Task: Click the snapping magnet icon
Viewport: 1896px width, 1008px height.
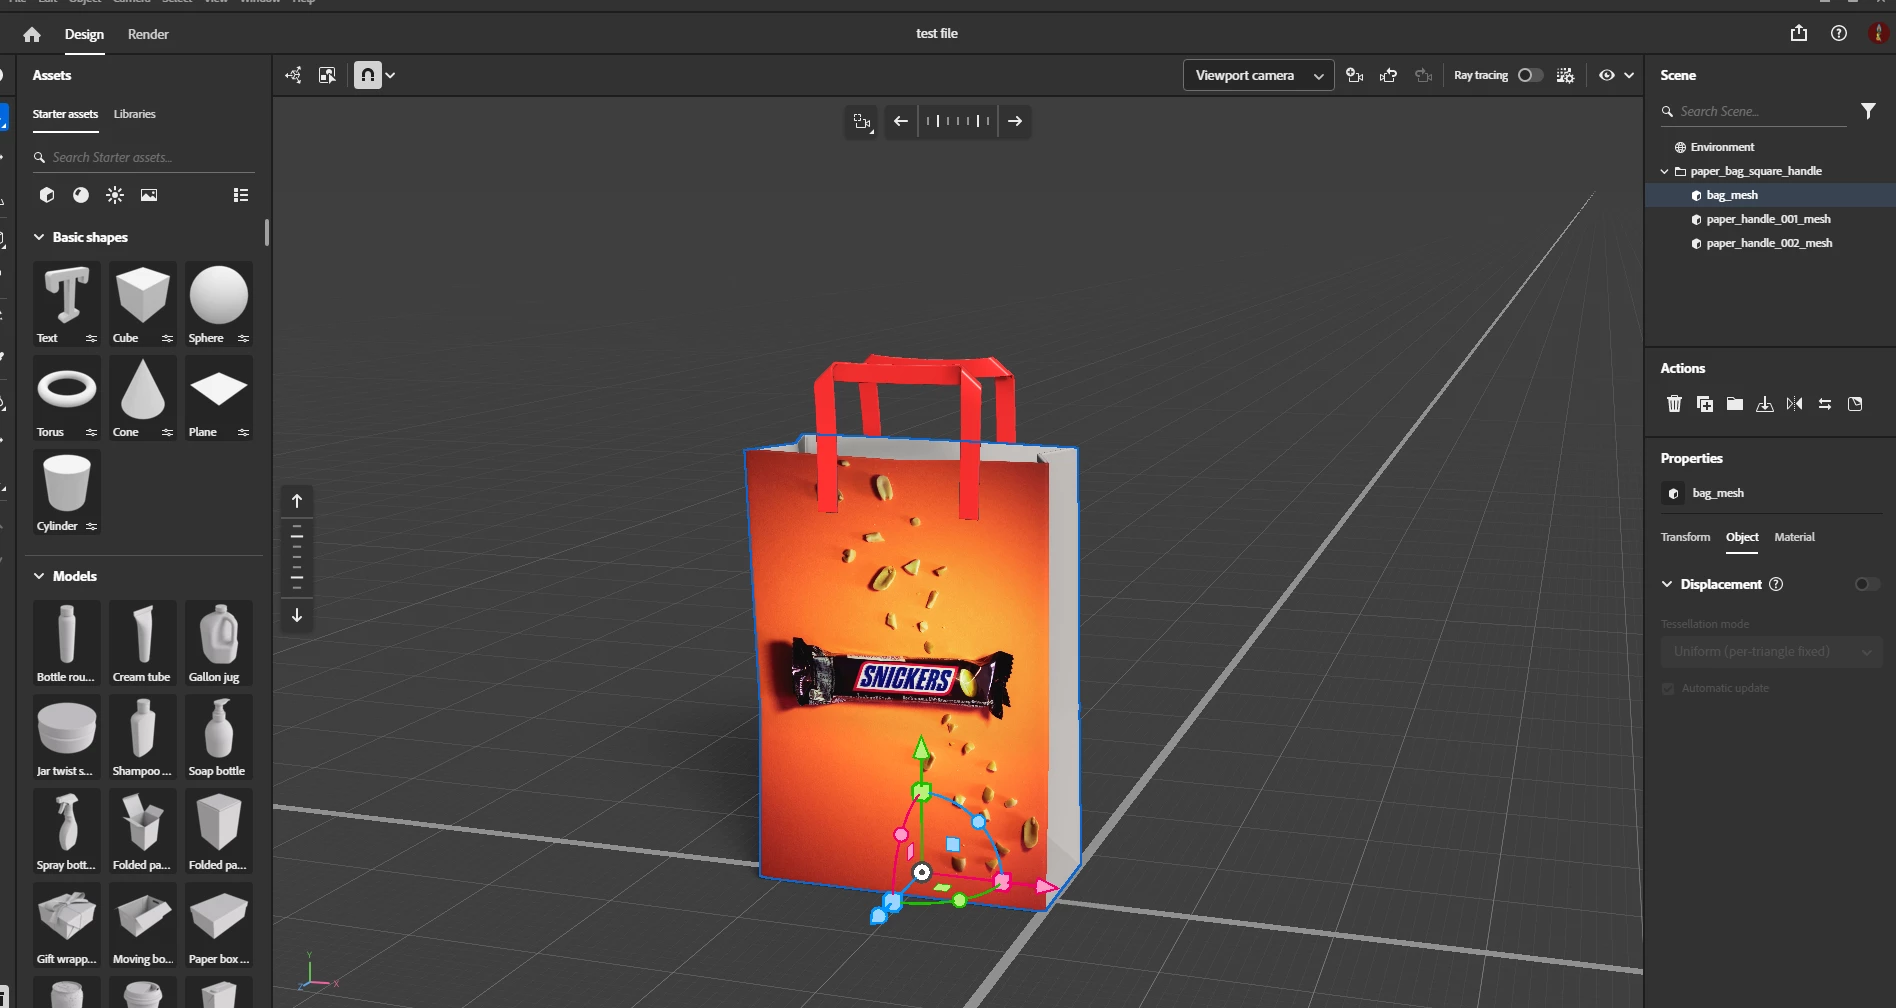Action: (x=368, y=75)
